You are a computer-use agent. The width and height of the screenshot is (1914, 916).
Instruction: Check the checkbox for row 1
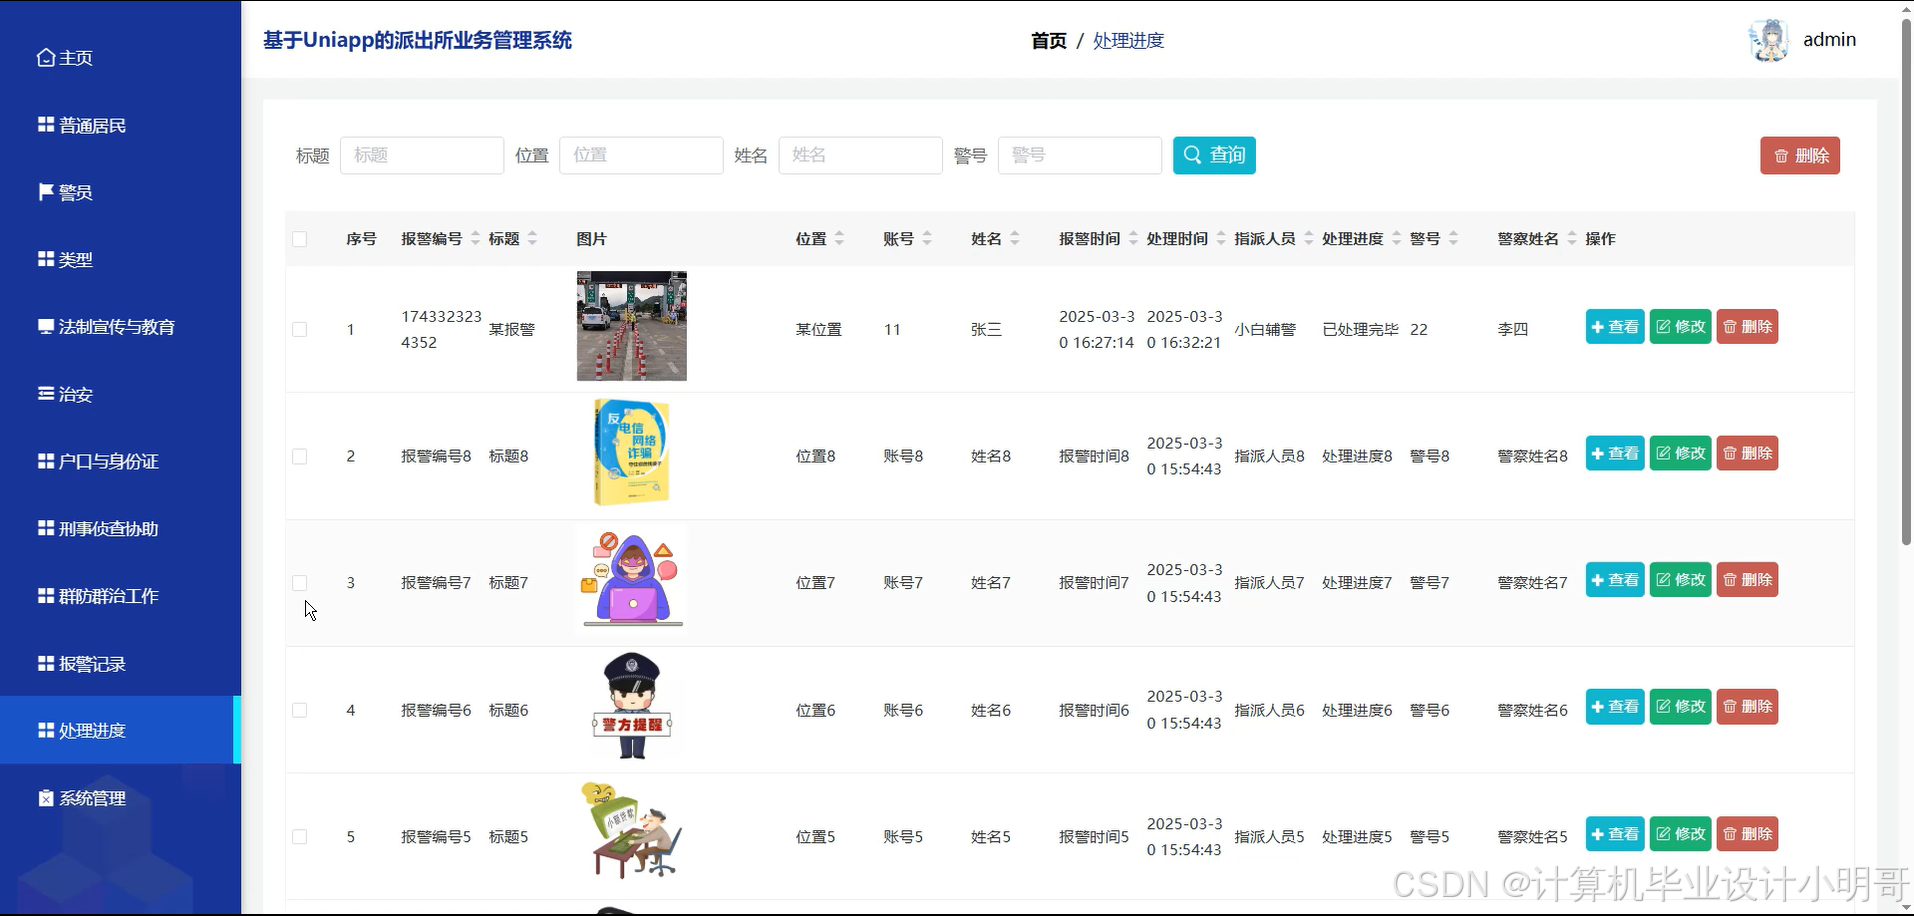[299, 328]
